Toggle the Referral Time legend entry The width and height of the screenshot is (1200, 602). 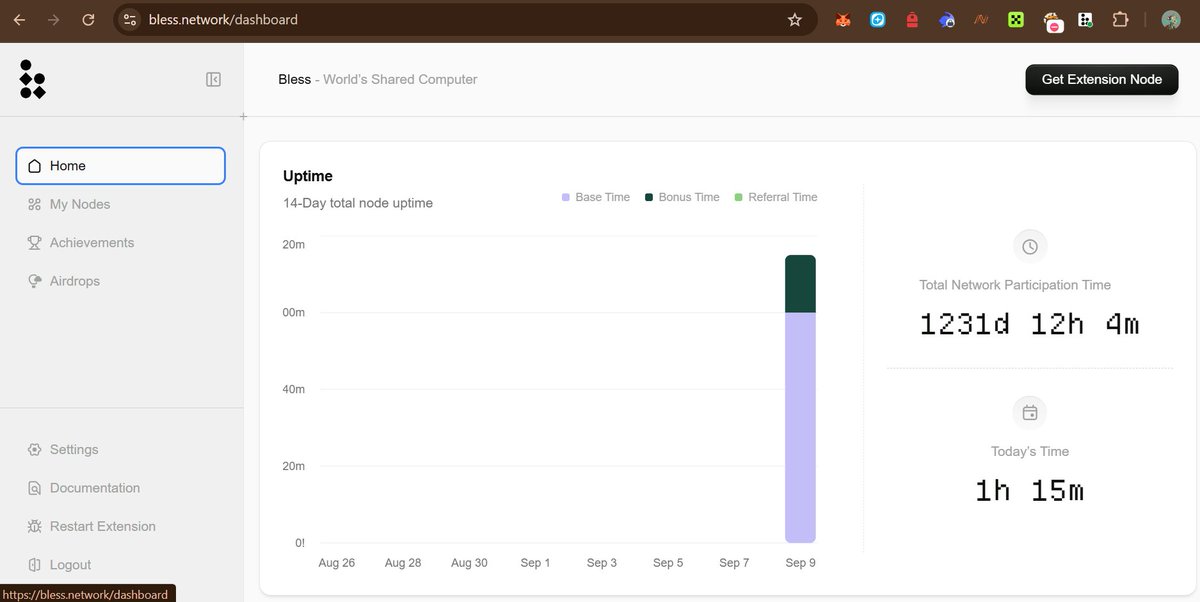click(776, 197)
